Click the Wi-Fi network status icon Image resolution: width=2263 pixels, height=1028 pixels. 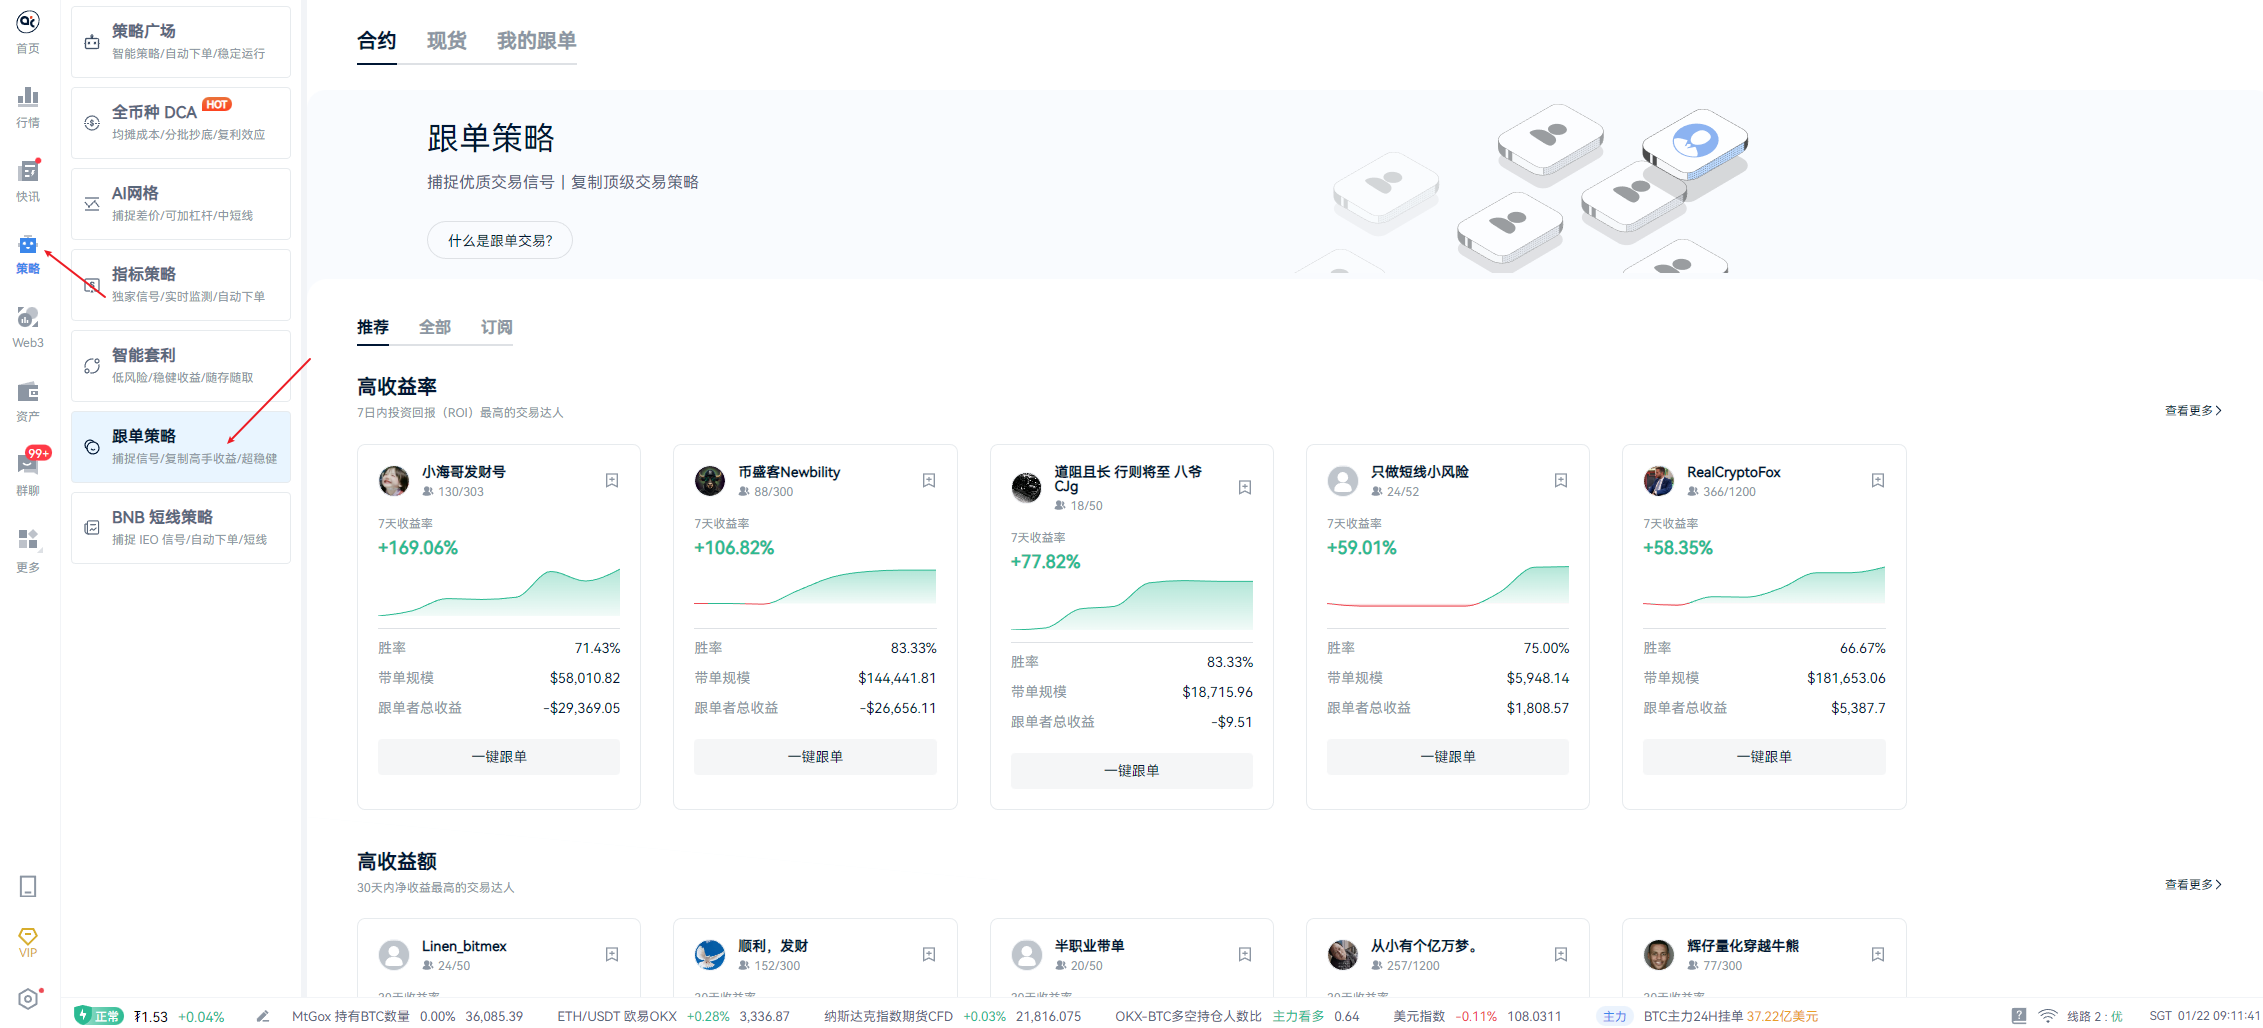pos(2047,1016)
